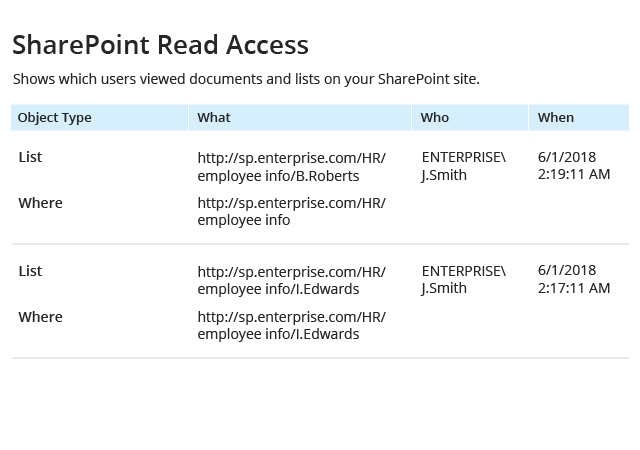Open the I.Edwards URL in What column
The image size is (640, 450).
click(x=291, y=281)
